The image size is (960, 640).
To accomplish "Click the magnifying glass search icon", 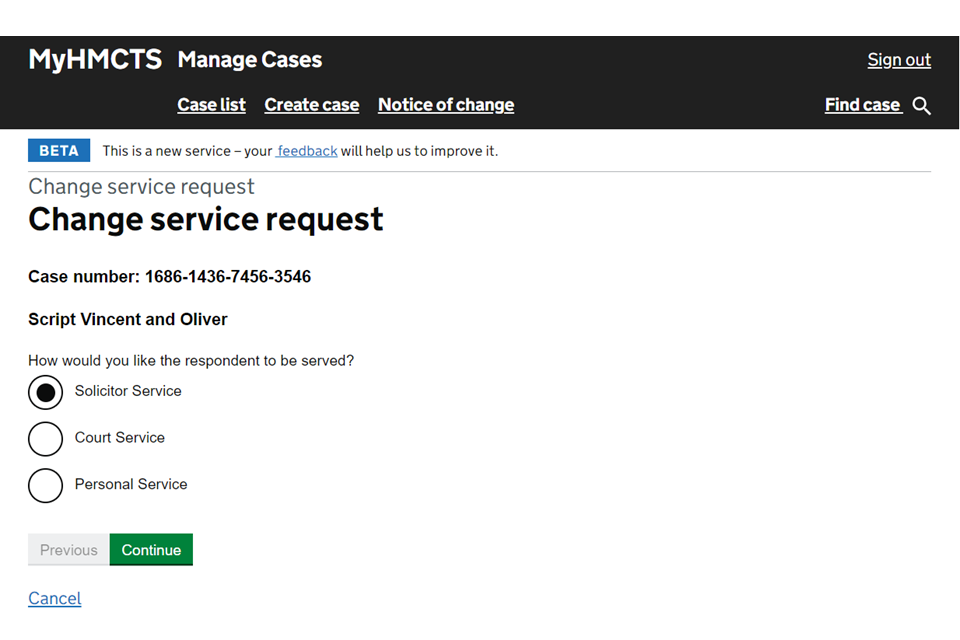I will tap(921, 106).
